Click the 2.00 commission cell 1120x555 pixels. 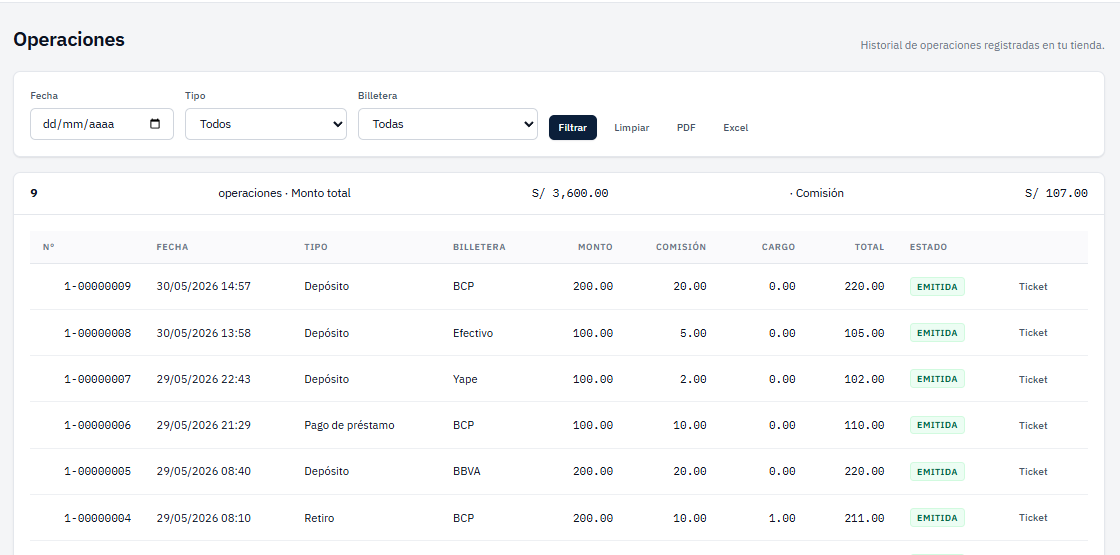pos(693,379)
